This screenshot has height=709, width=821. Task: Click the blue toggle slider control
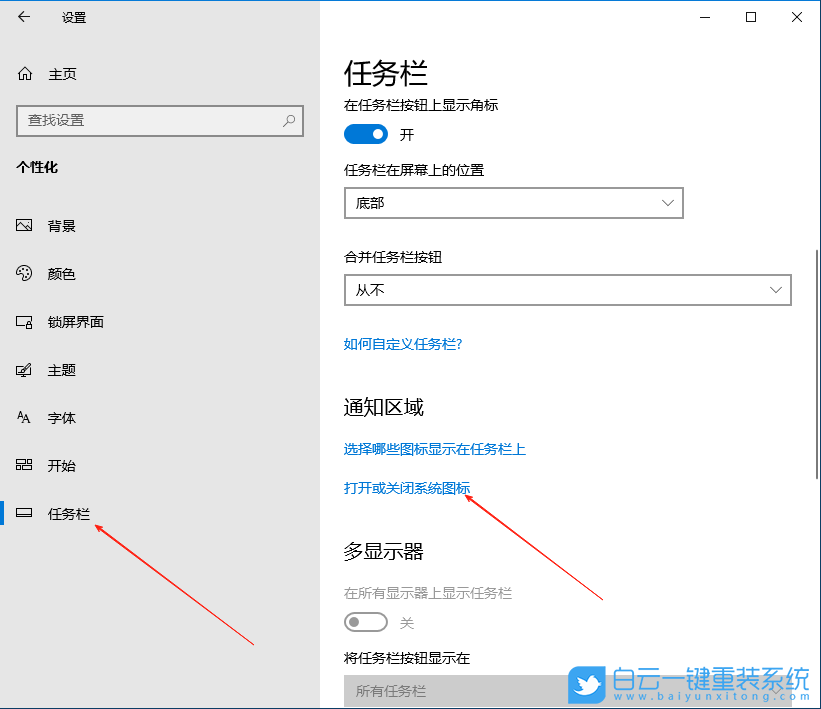tap(366, 133)
